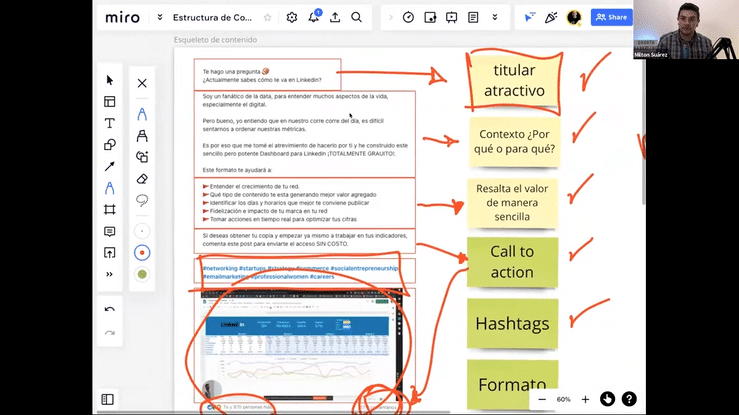The width and height of the screenshot is (739, 415).
Task: Open the notifications bell
Action: 314,17
